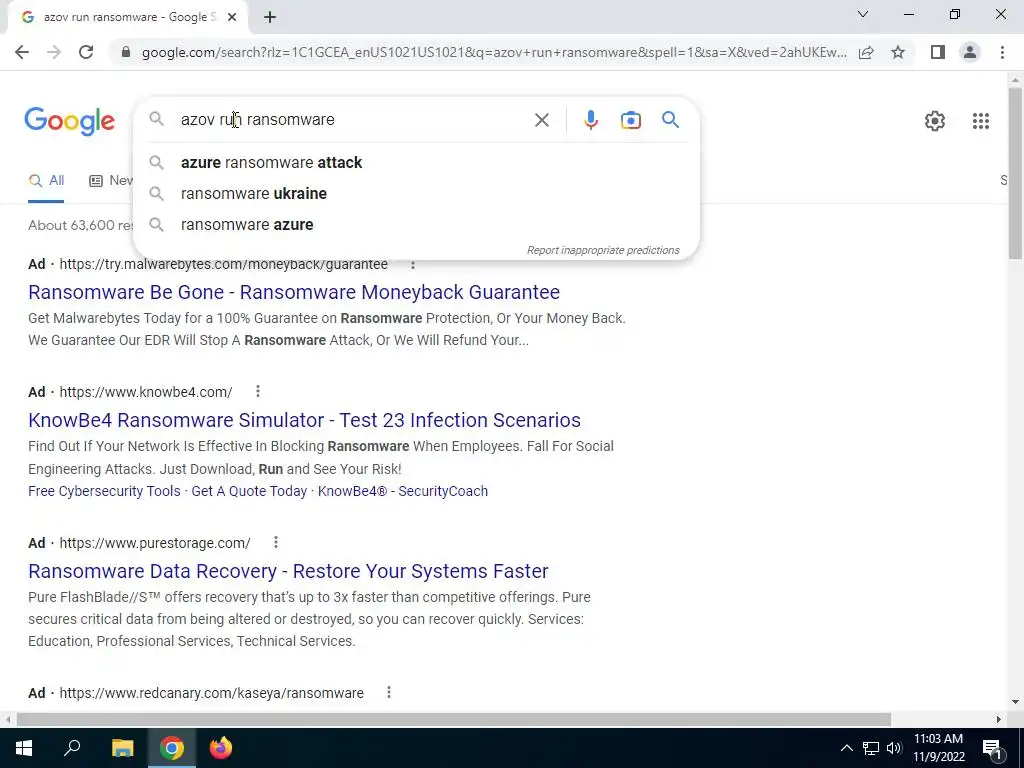The width and height of the screenshot is (1024, 768).
Task: Switch to the All results tab
Action: (46, 181)
